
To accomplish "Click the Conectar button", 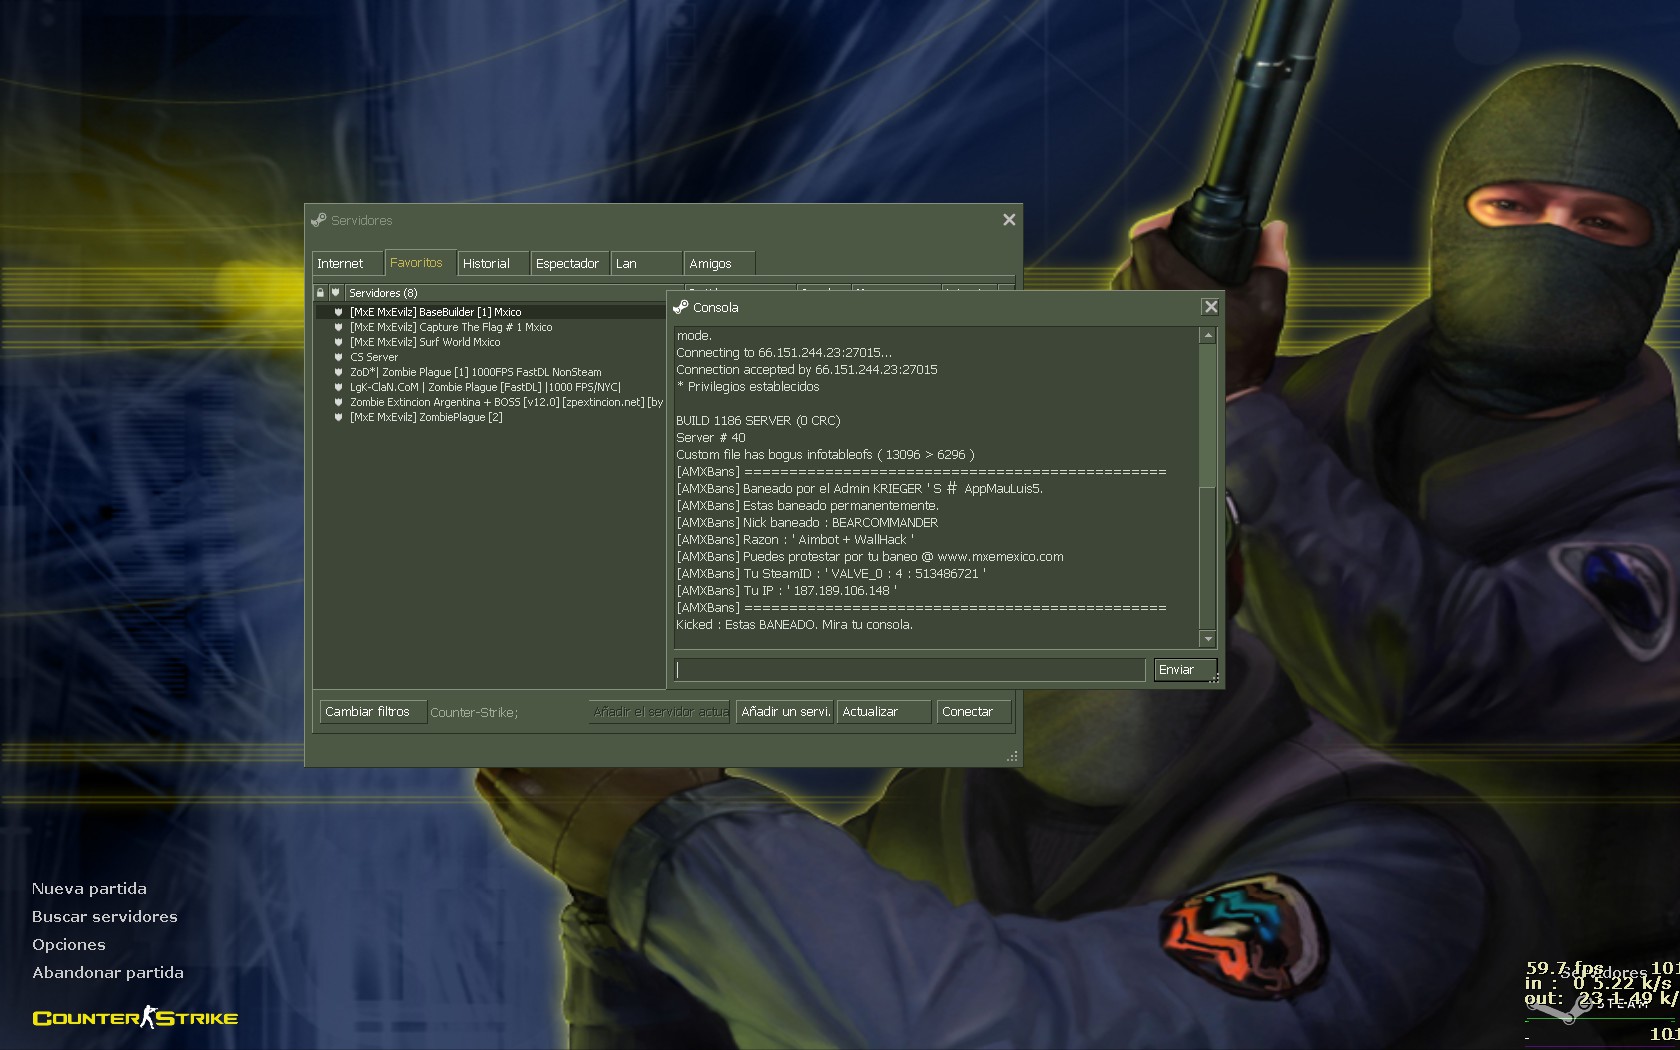I will coord(973,712).
